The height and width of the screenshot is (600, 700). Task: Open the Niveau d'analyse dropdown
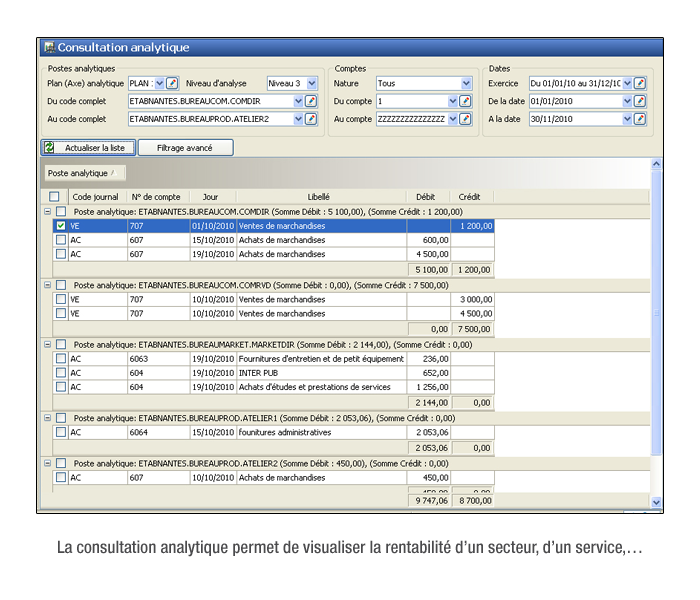click(x=311, y=83)
